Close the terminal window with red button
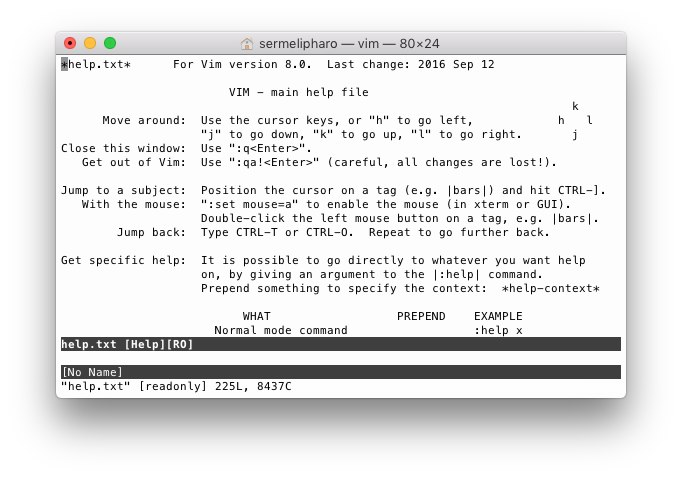Screen dimensions: 682x478 (70, 43)
